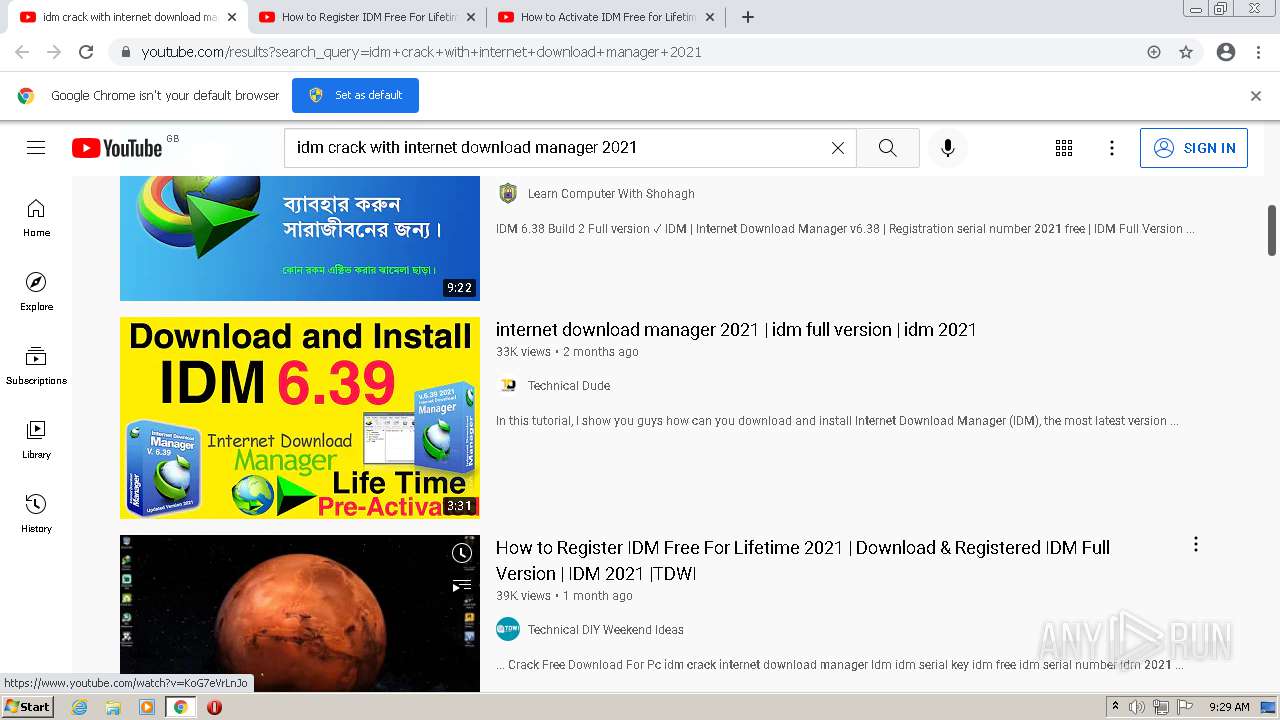Open the IDM 6.39 Download and Install thumbnail

click(x=300, y=418)
